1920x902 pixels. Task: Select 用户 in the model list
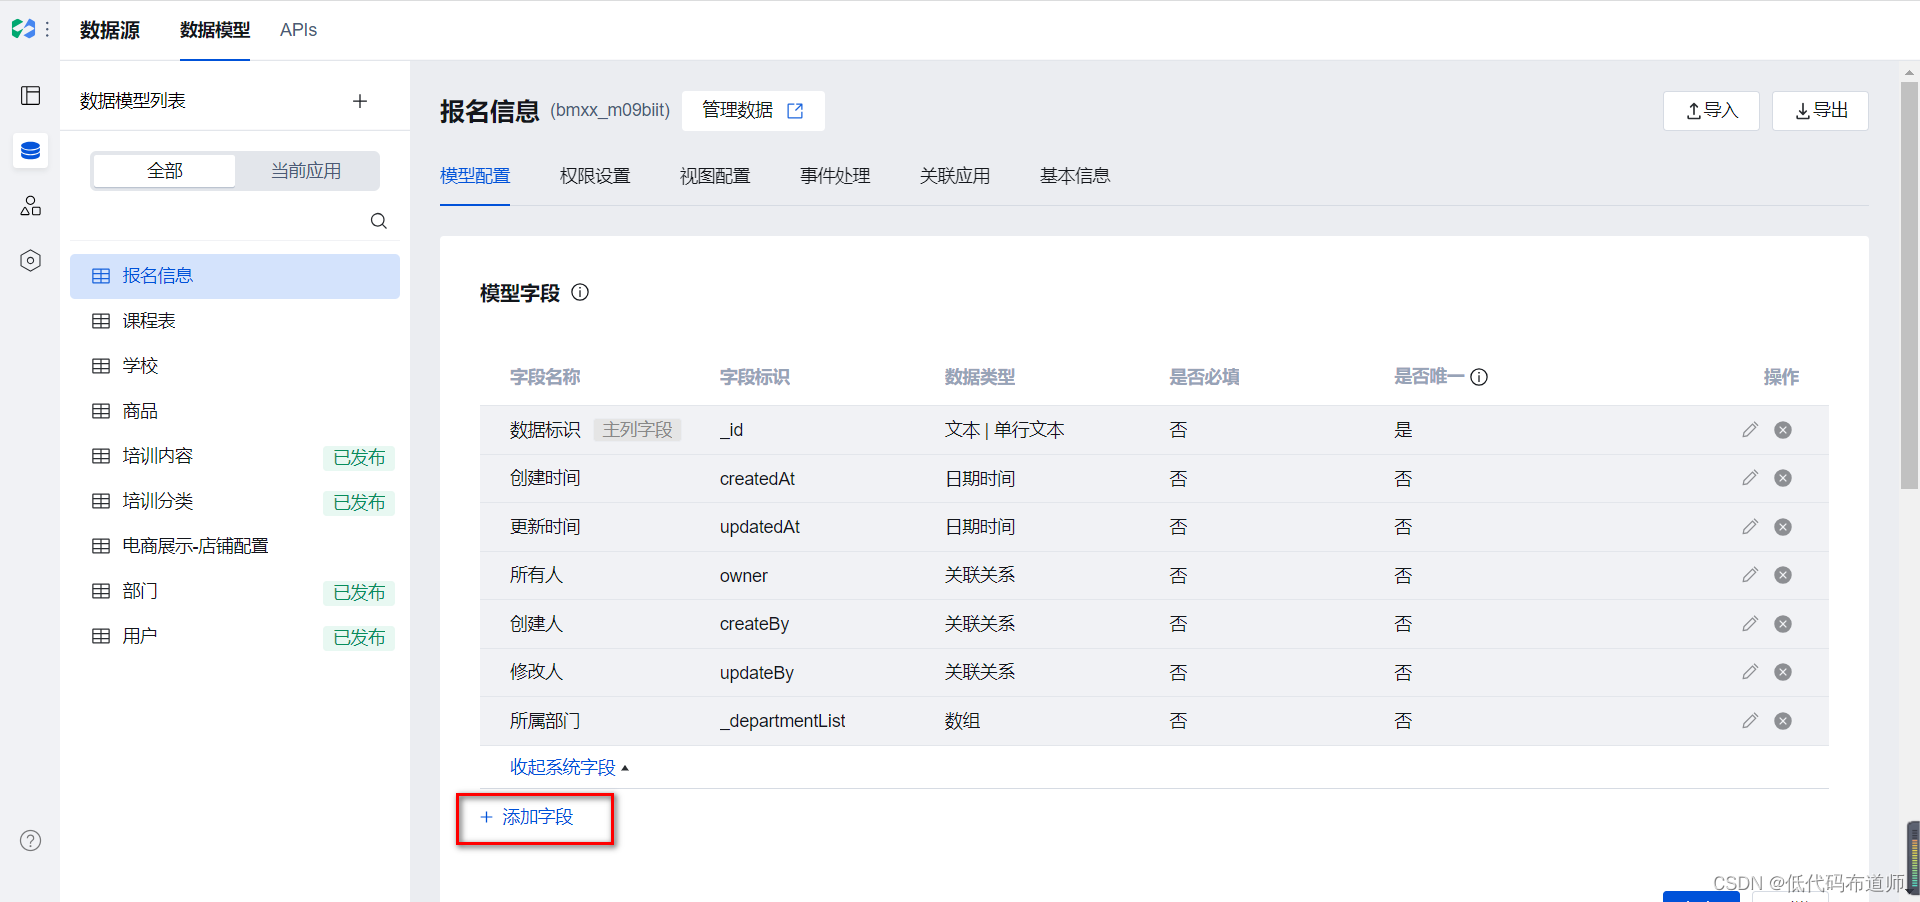click(x=235, y=636)
